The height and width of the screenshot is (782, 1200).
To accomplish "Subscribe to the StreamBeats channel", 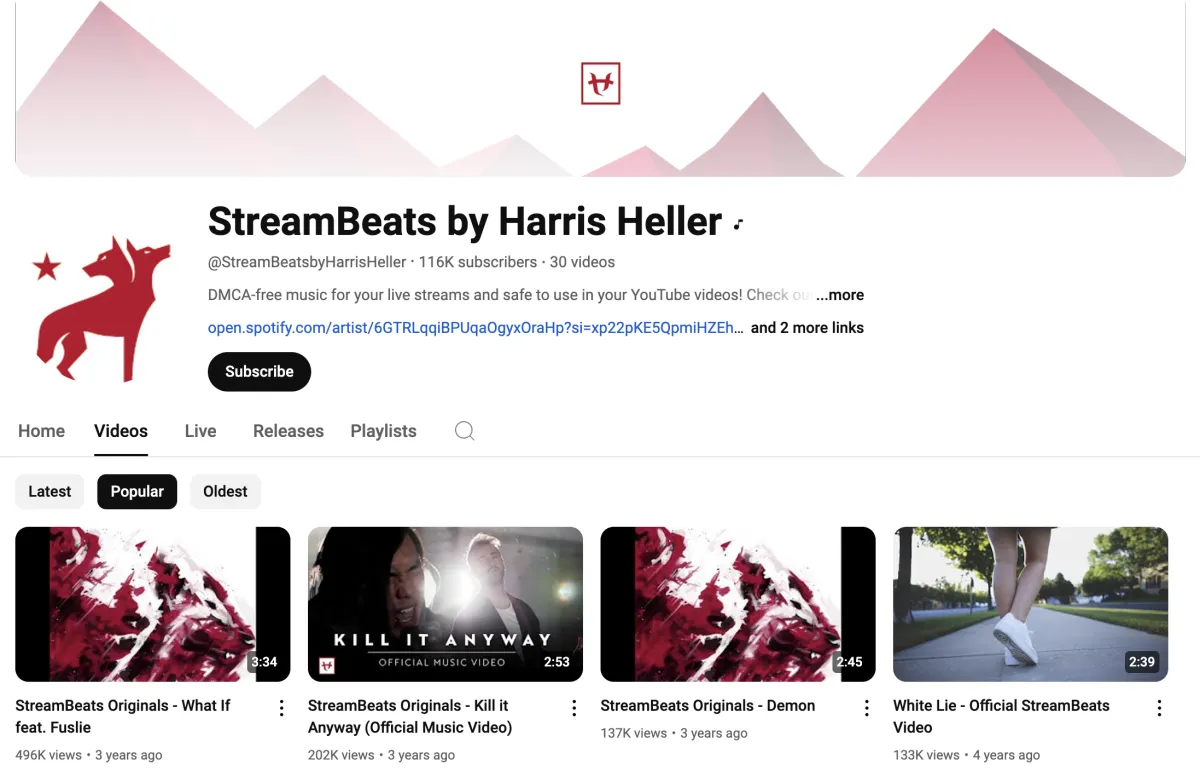I will click(x=259, y=371).
